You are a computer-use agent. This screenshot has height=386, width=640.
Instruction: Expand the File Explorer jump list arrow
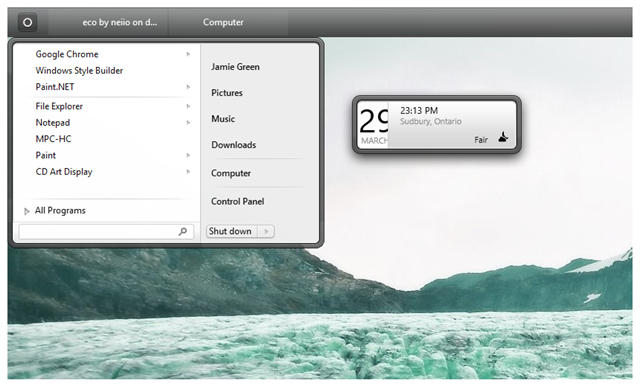pos(188,106)
